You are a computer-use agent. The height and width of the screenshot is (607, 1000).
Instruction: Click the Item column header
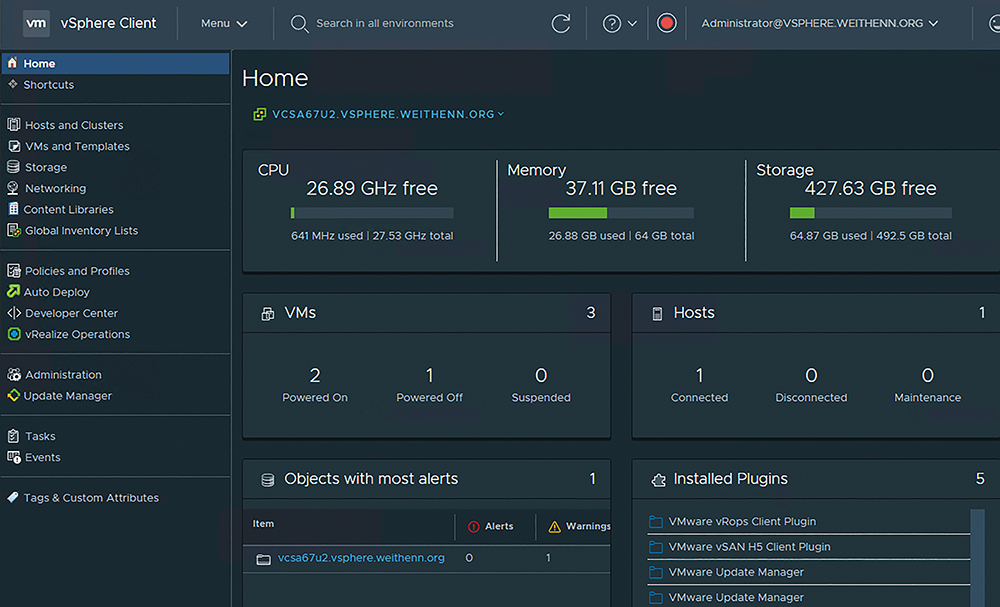click(263, 523)
